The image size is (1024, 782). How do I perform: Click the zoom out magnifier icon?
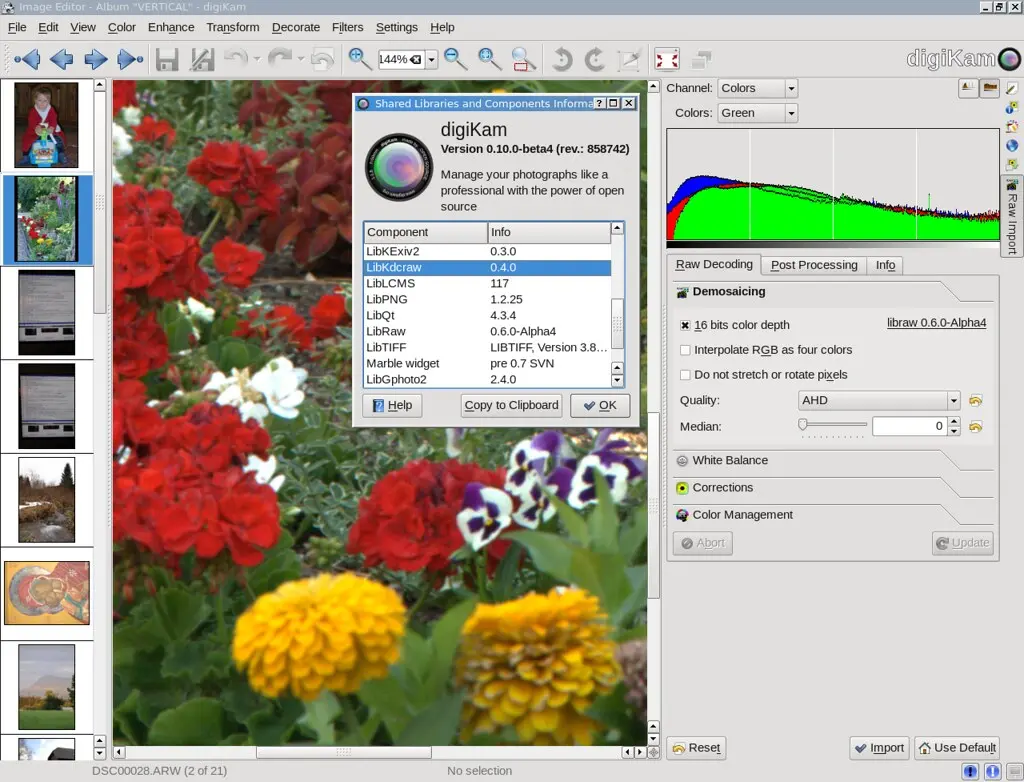456,59
